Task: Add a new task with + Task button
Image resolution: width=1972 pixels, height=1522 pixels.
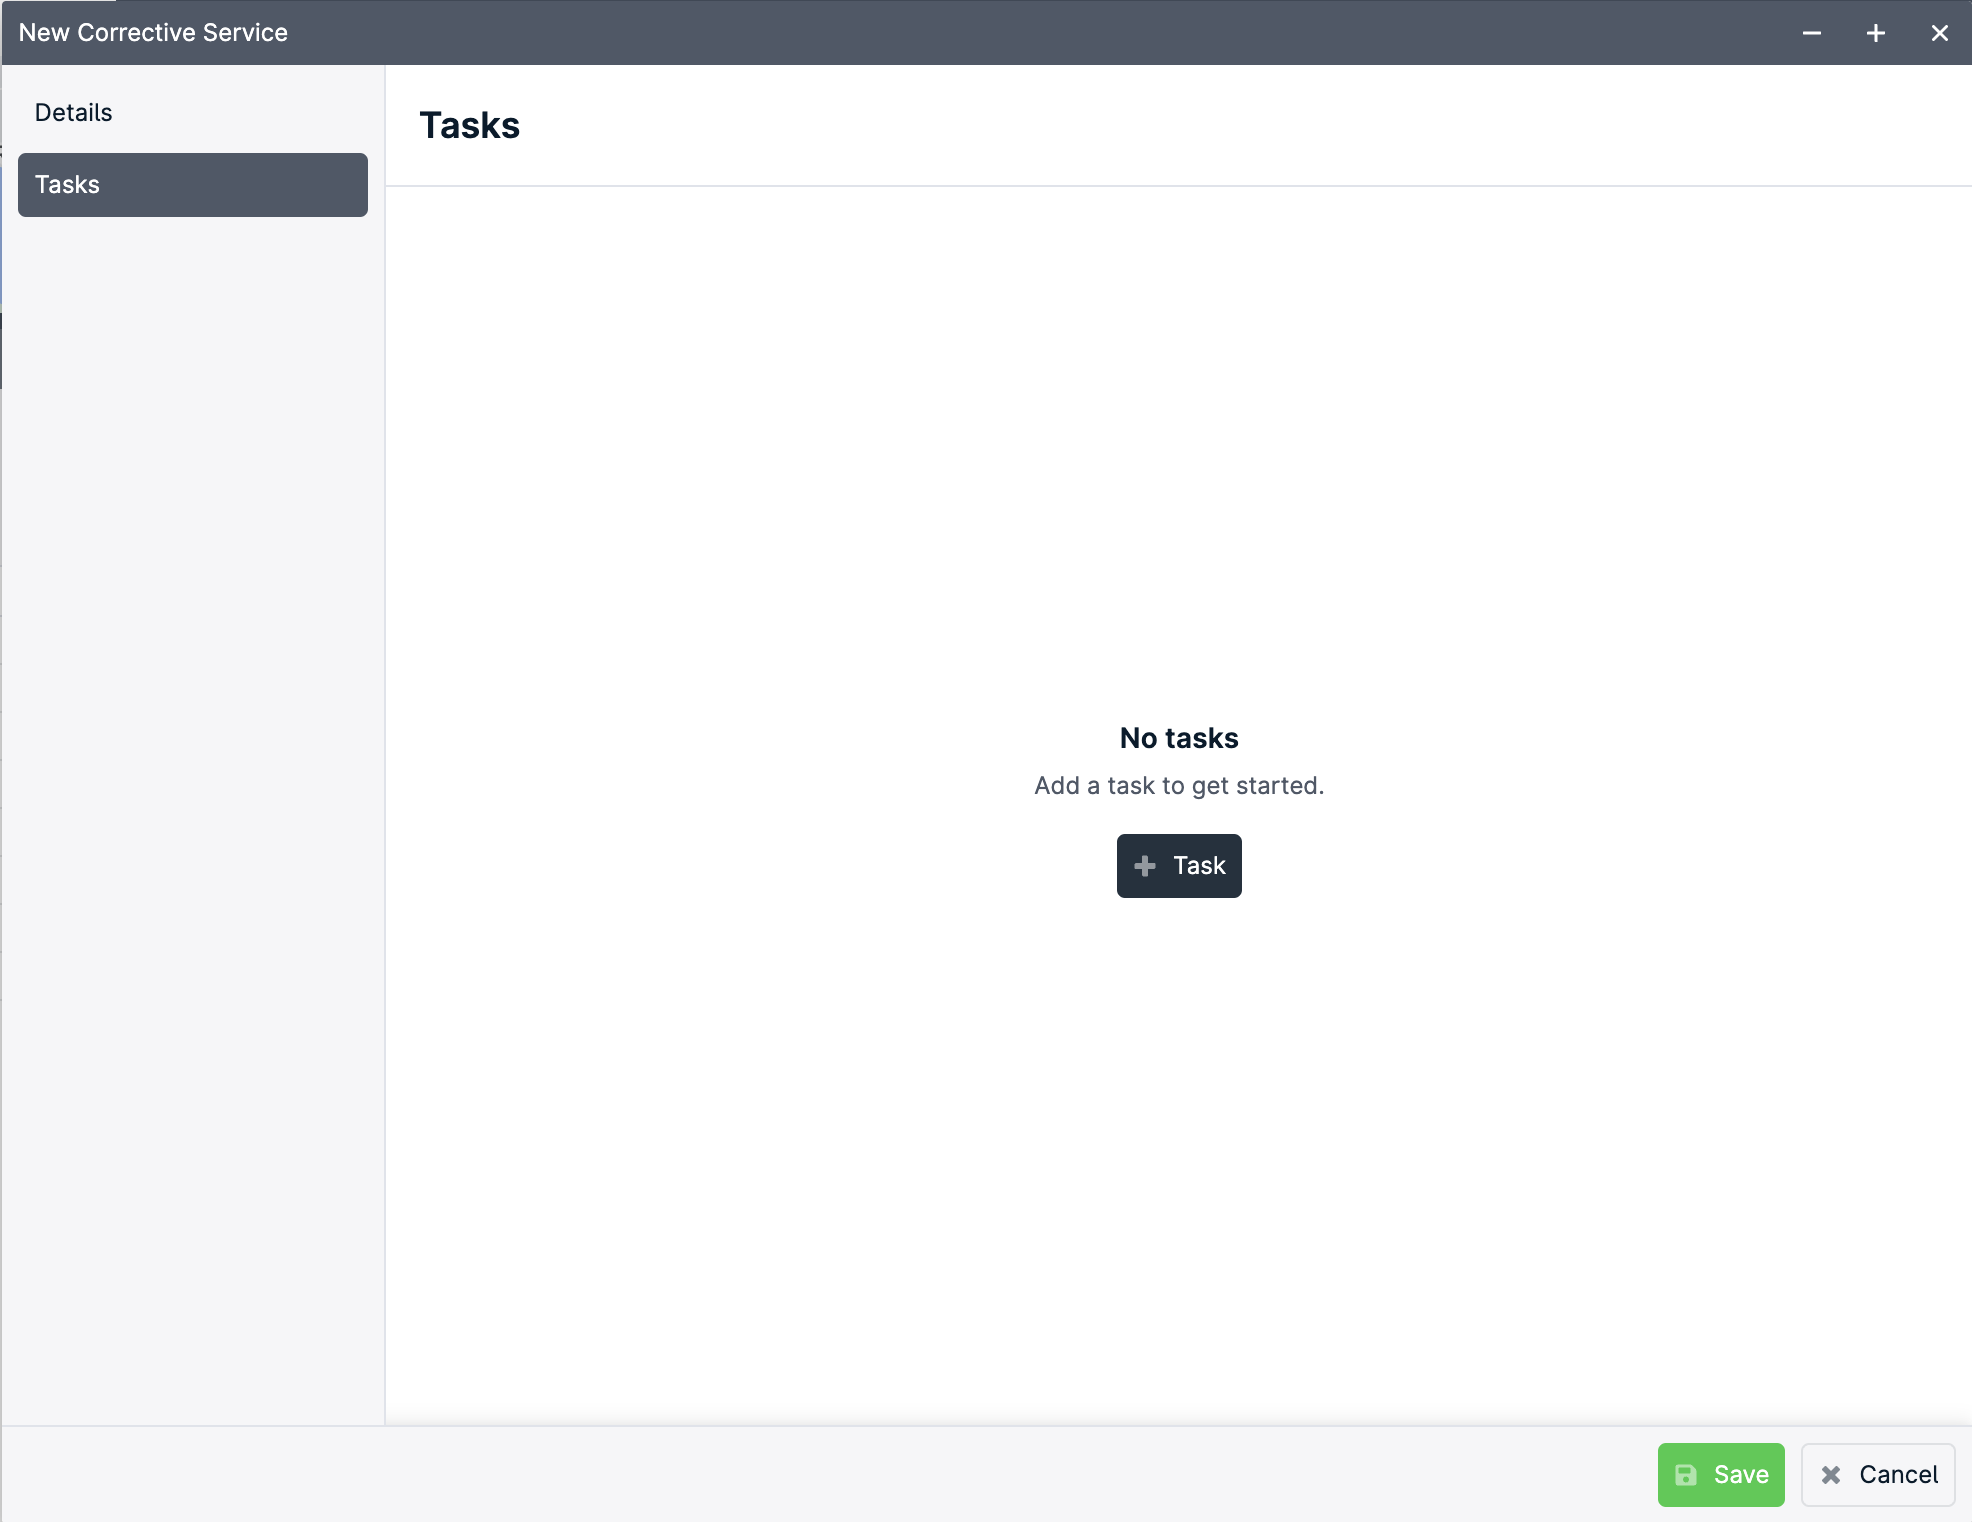Action: coord(1179,866)
